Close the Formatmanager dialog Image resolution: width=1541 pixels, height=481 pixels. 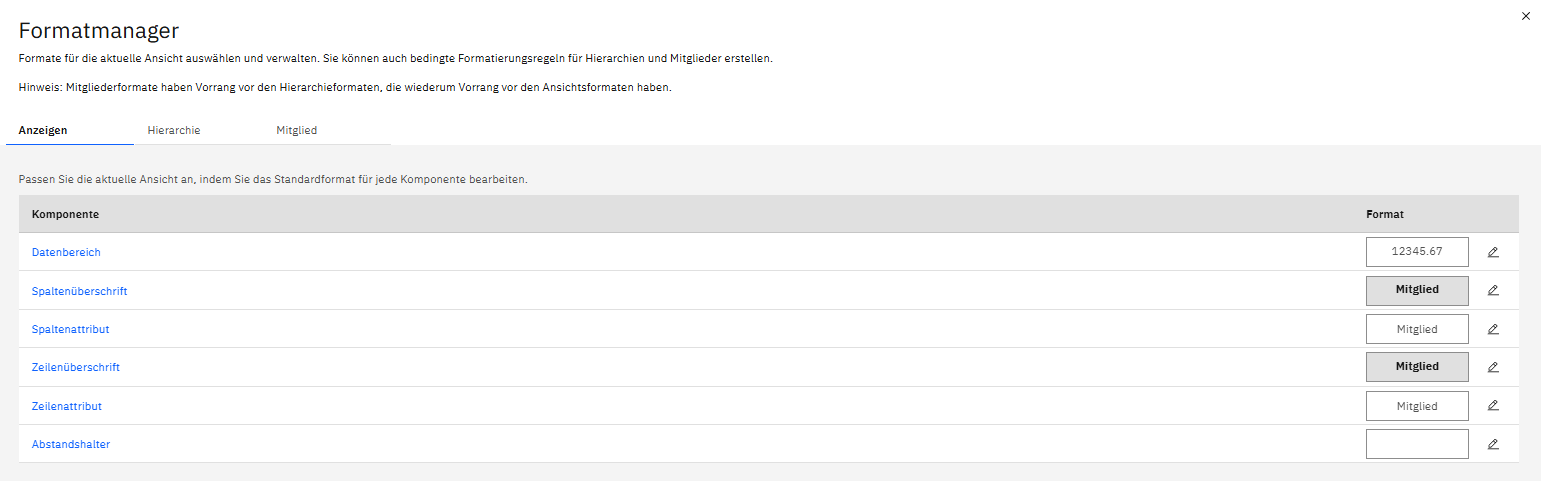click(x=1525, y=16)
